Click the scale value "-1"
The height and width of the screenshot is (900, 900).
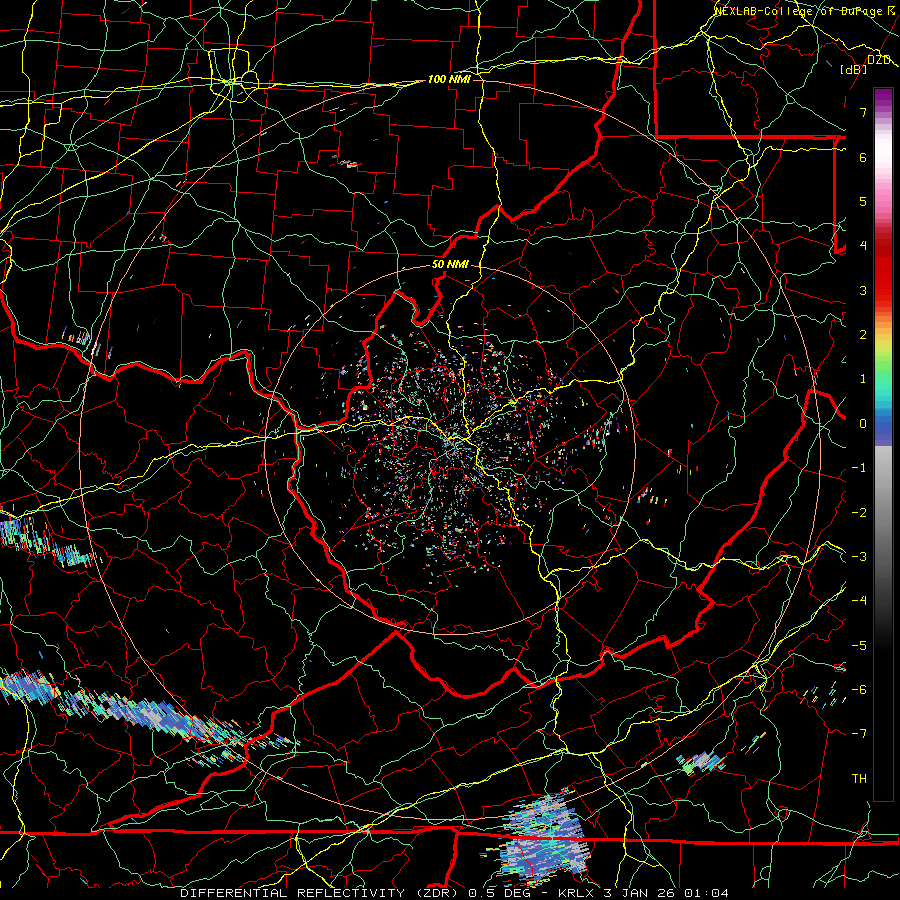[x=859, y=468]
